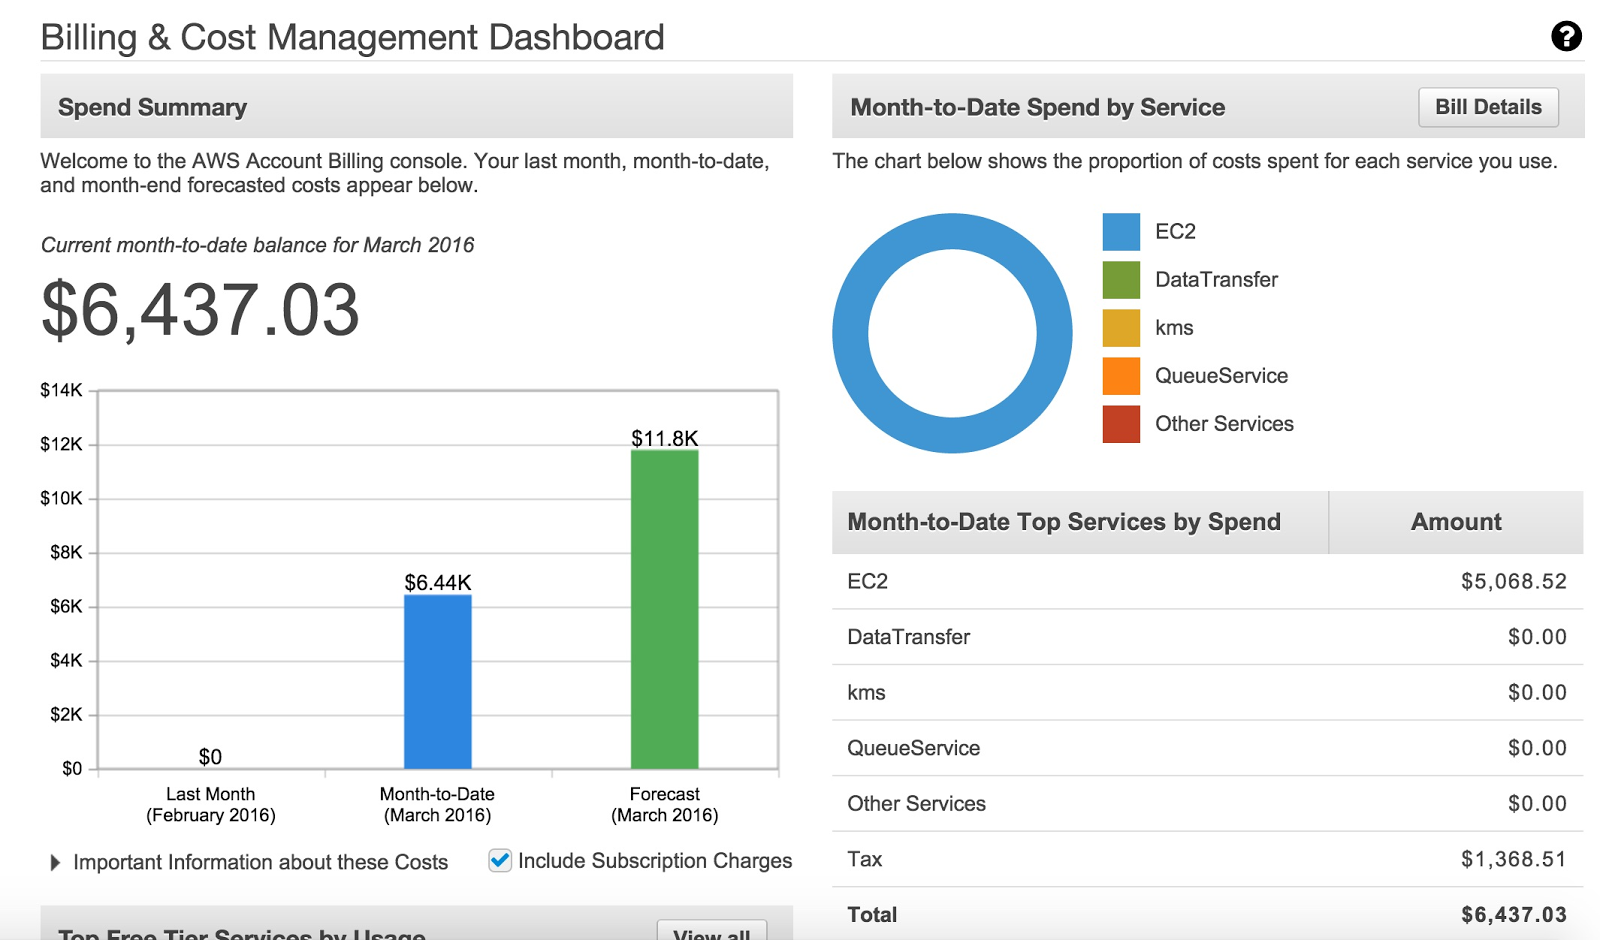
Task: Click the EC2 blue legend swatch
Action: pyautogui.click(x=1121, y=232)
